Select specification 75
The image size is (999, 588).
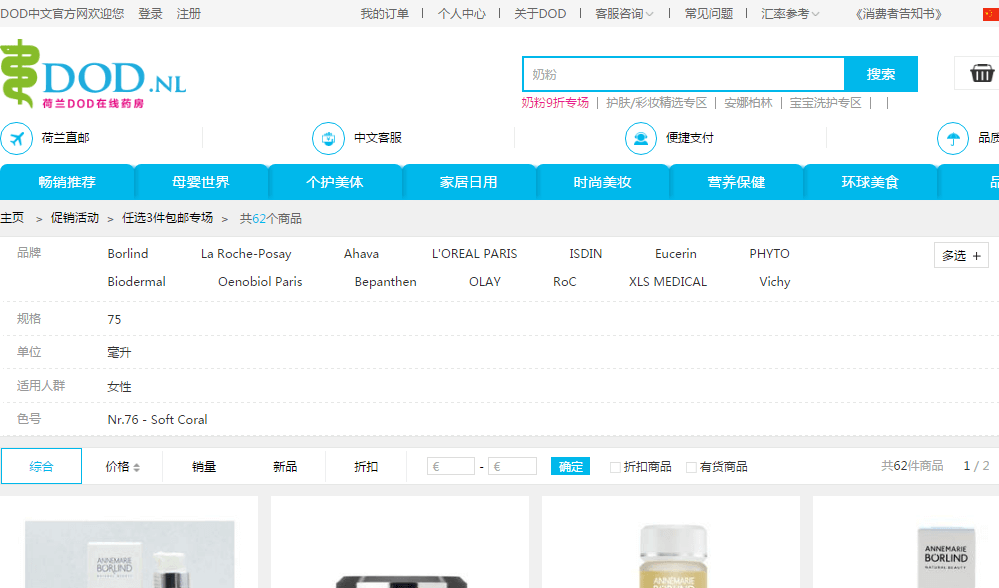tap(114, 319)
